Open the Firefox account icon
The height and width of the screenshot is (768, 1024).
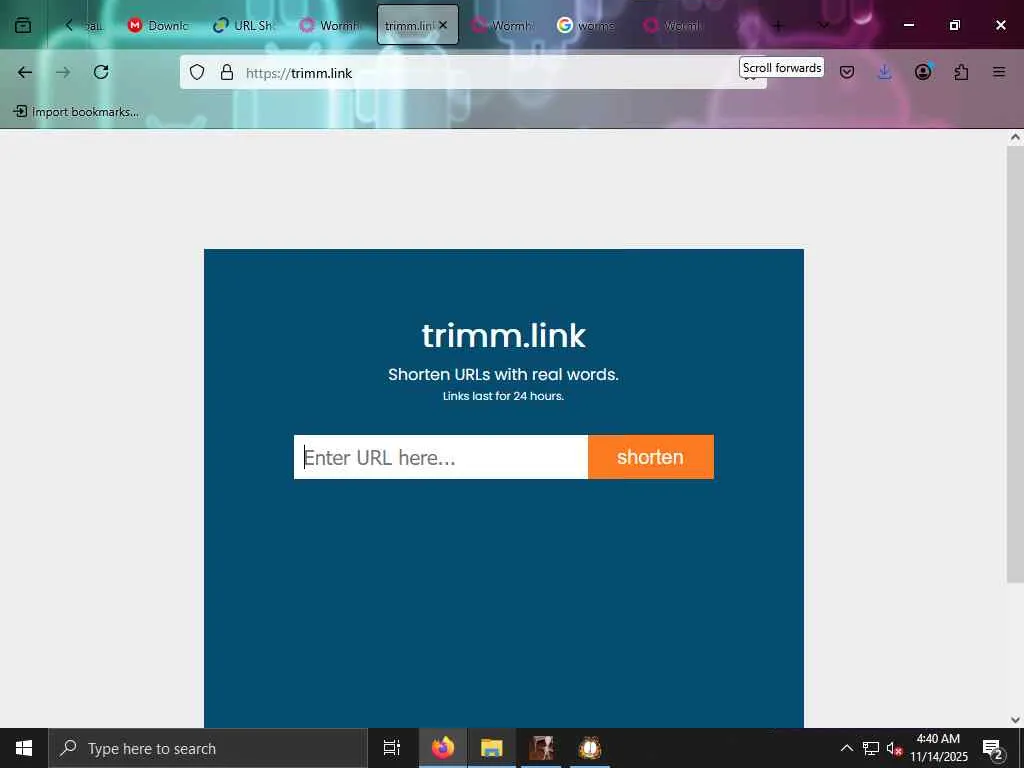tap(923, 72)
